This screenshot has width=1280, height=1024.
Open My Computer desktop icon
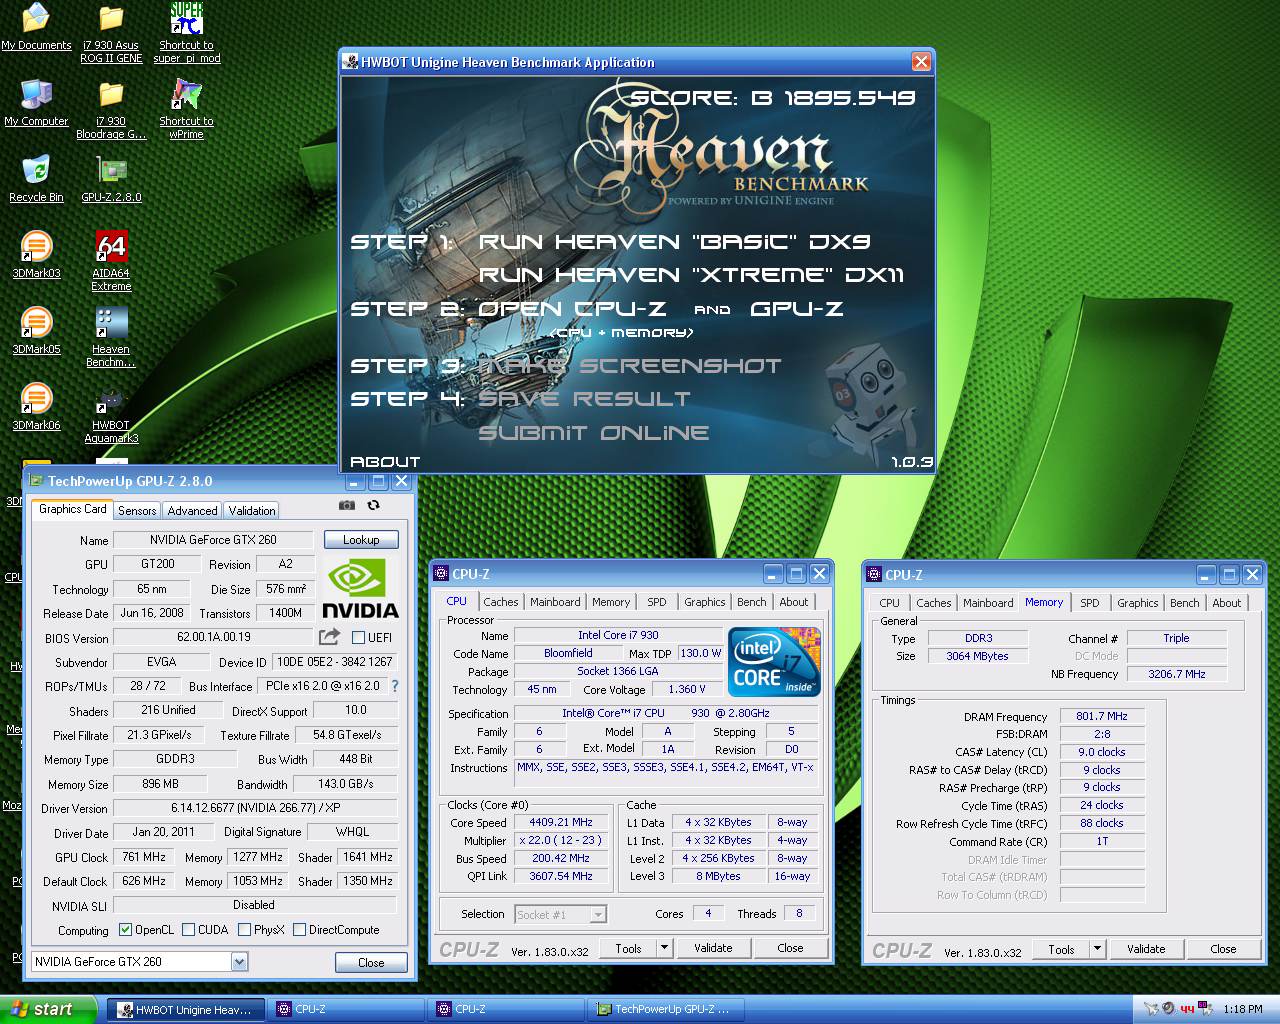coord(36,104)
